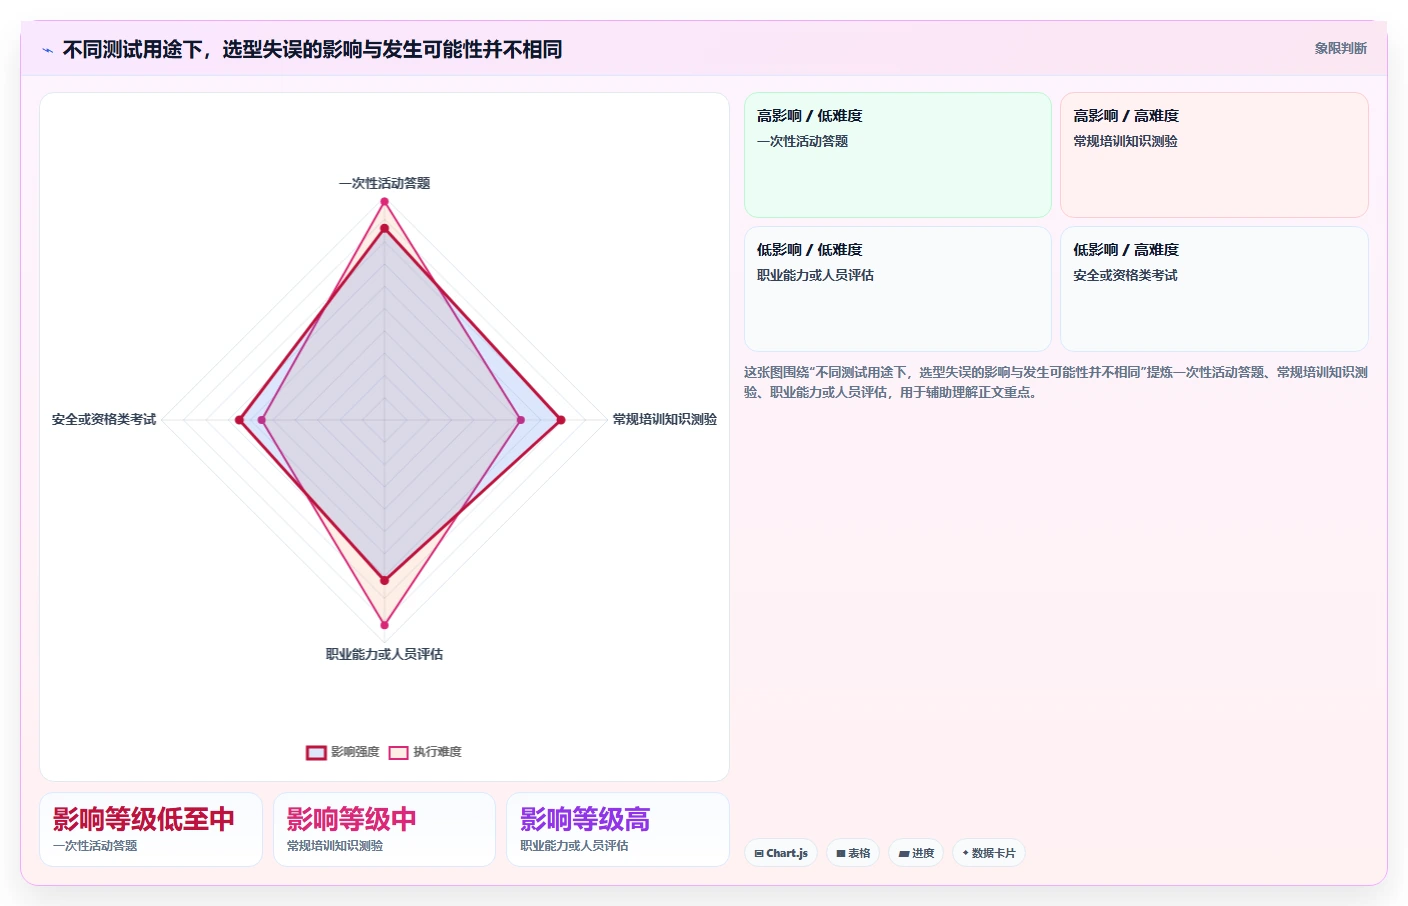Open the 低影响 / 高难度 quadrant card
The height and width of the screenshot is (906, 1408).
(x=1214, y=289)
